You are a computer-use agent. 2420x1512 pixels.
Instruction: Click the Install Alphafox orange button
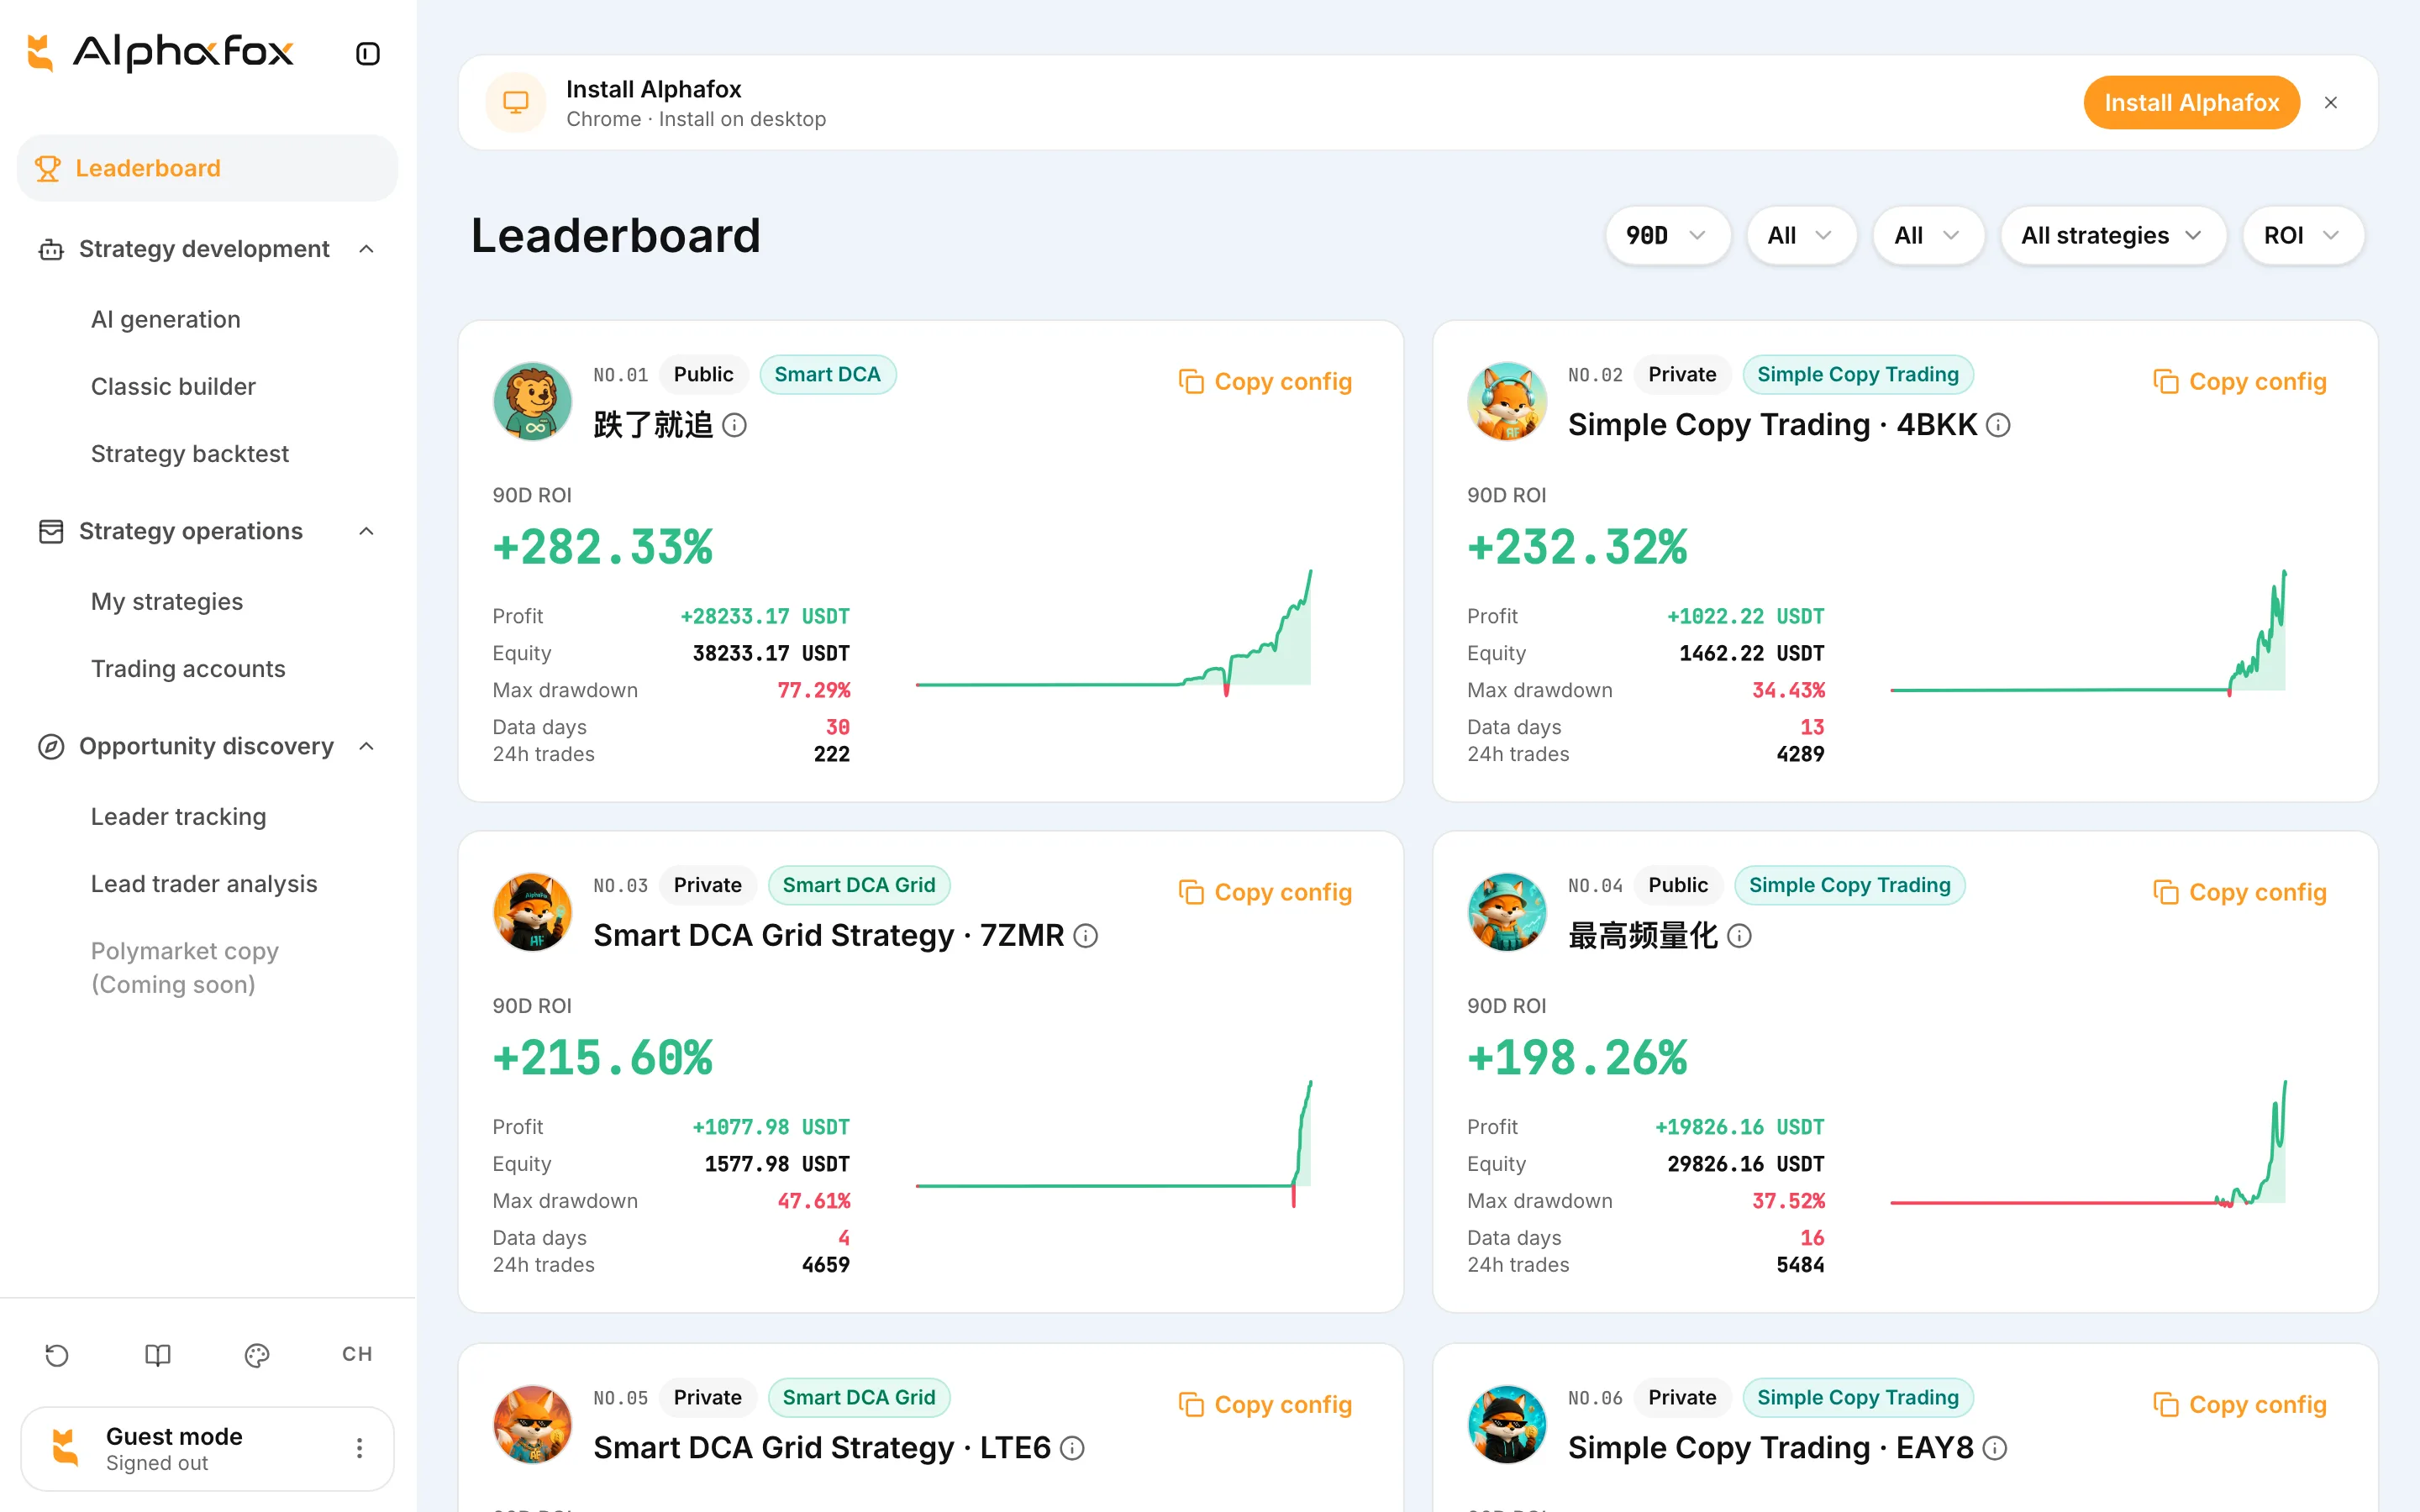[2191, 102]
